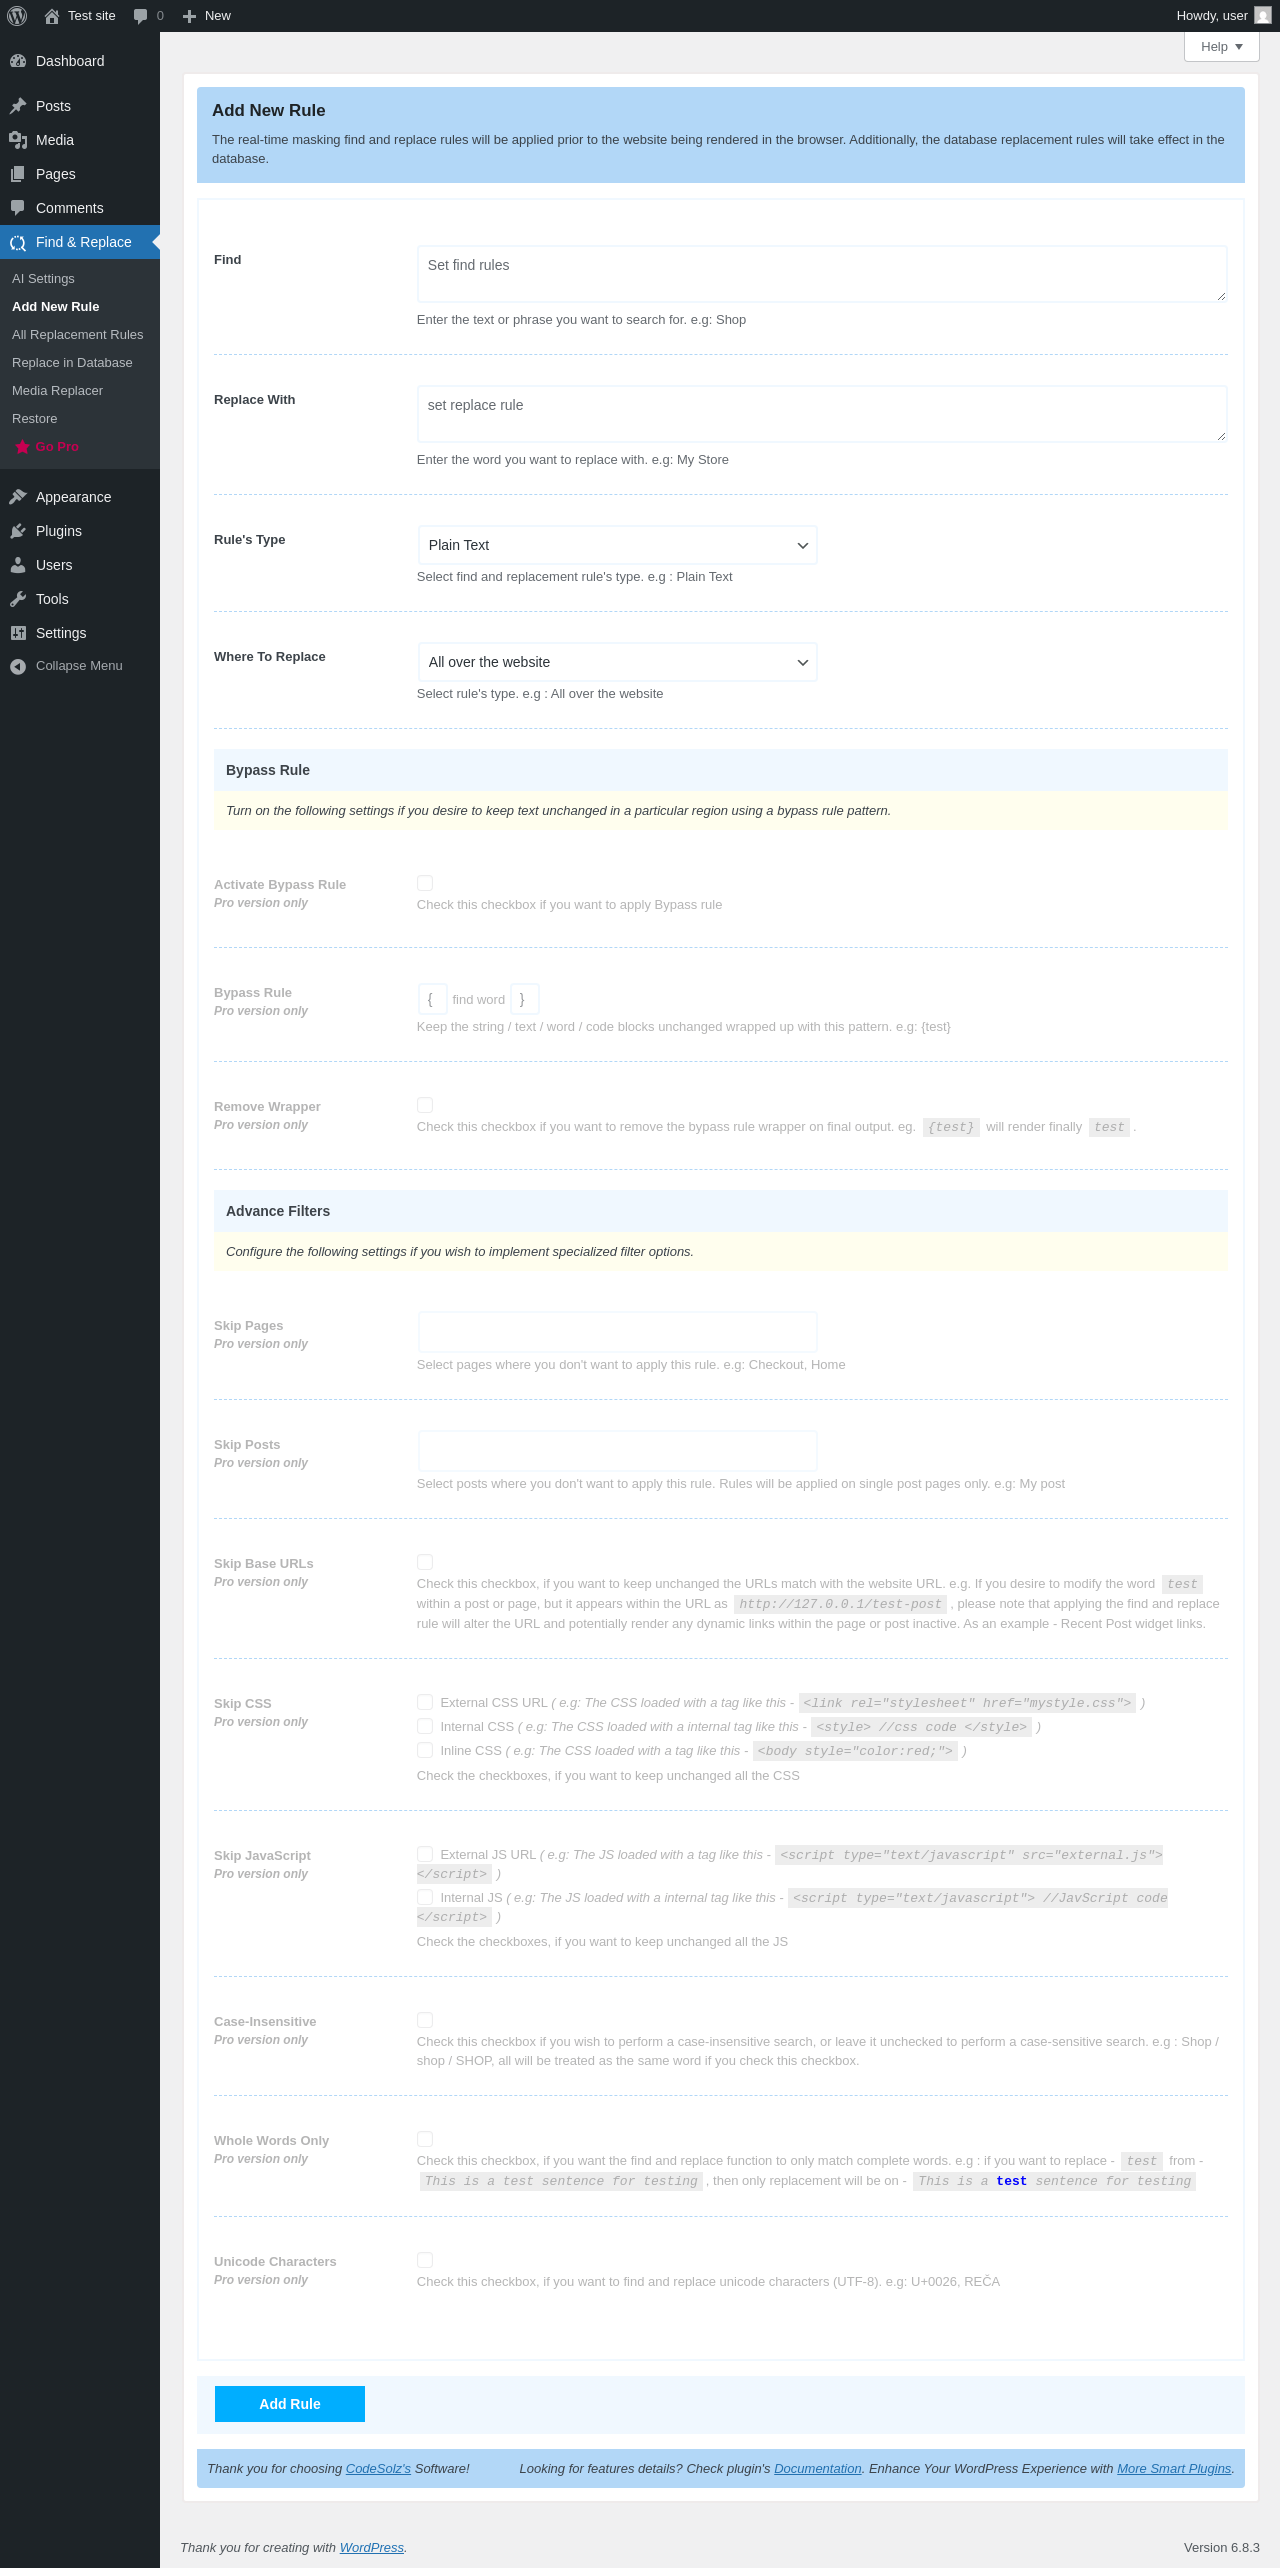The height and width of the screenshot is (2568, 1280).
Task: Follow the More Smart Plugins link
Action: point(1174,2469)
